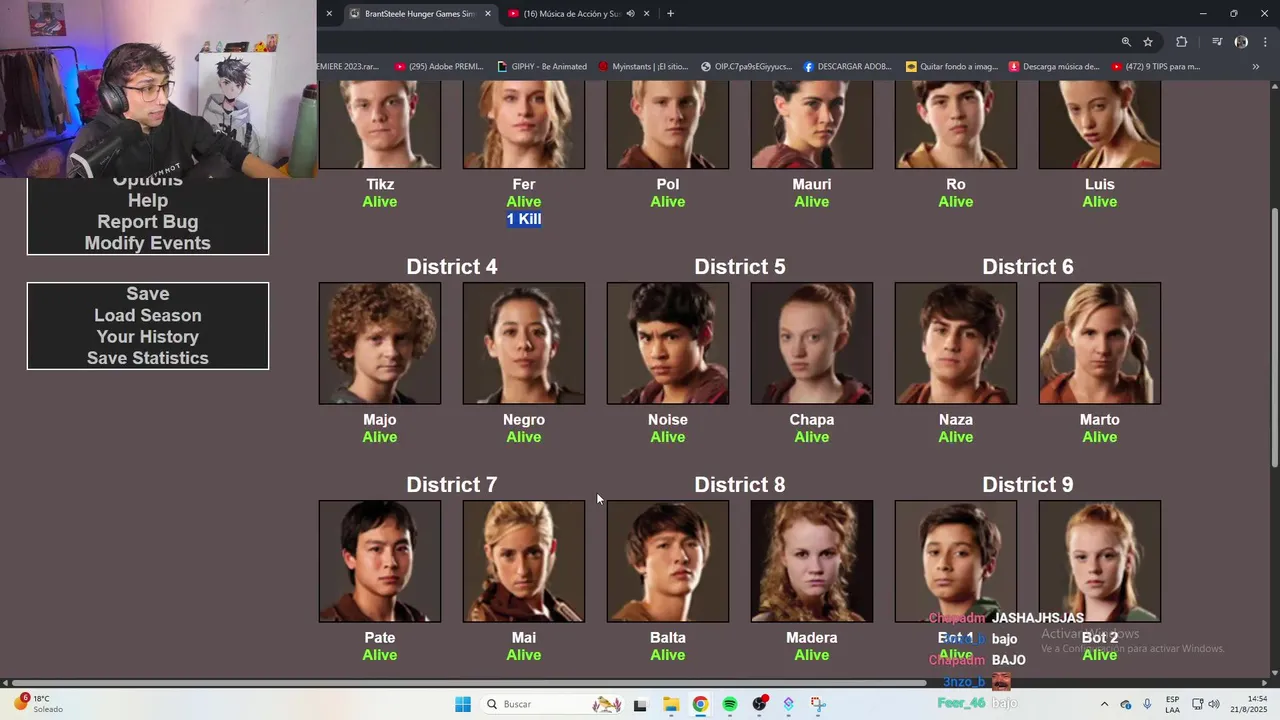
Task: Open a new browser tab
Action: (670, 14)
